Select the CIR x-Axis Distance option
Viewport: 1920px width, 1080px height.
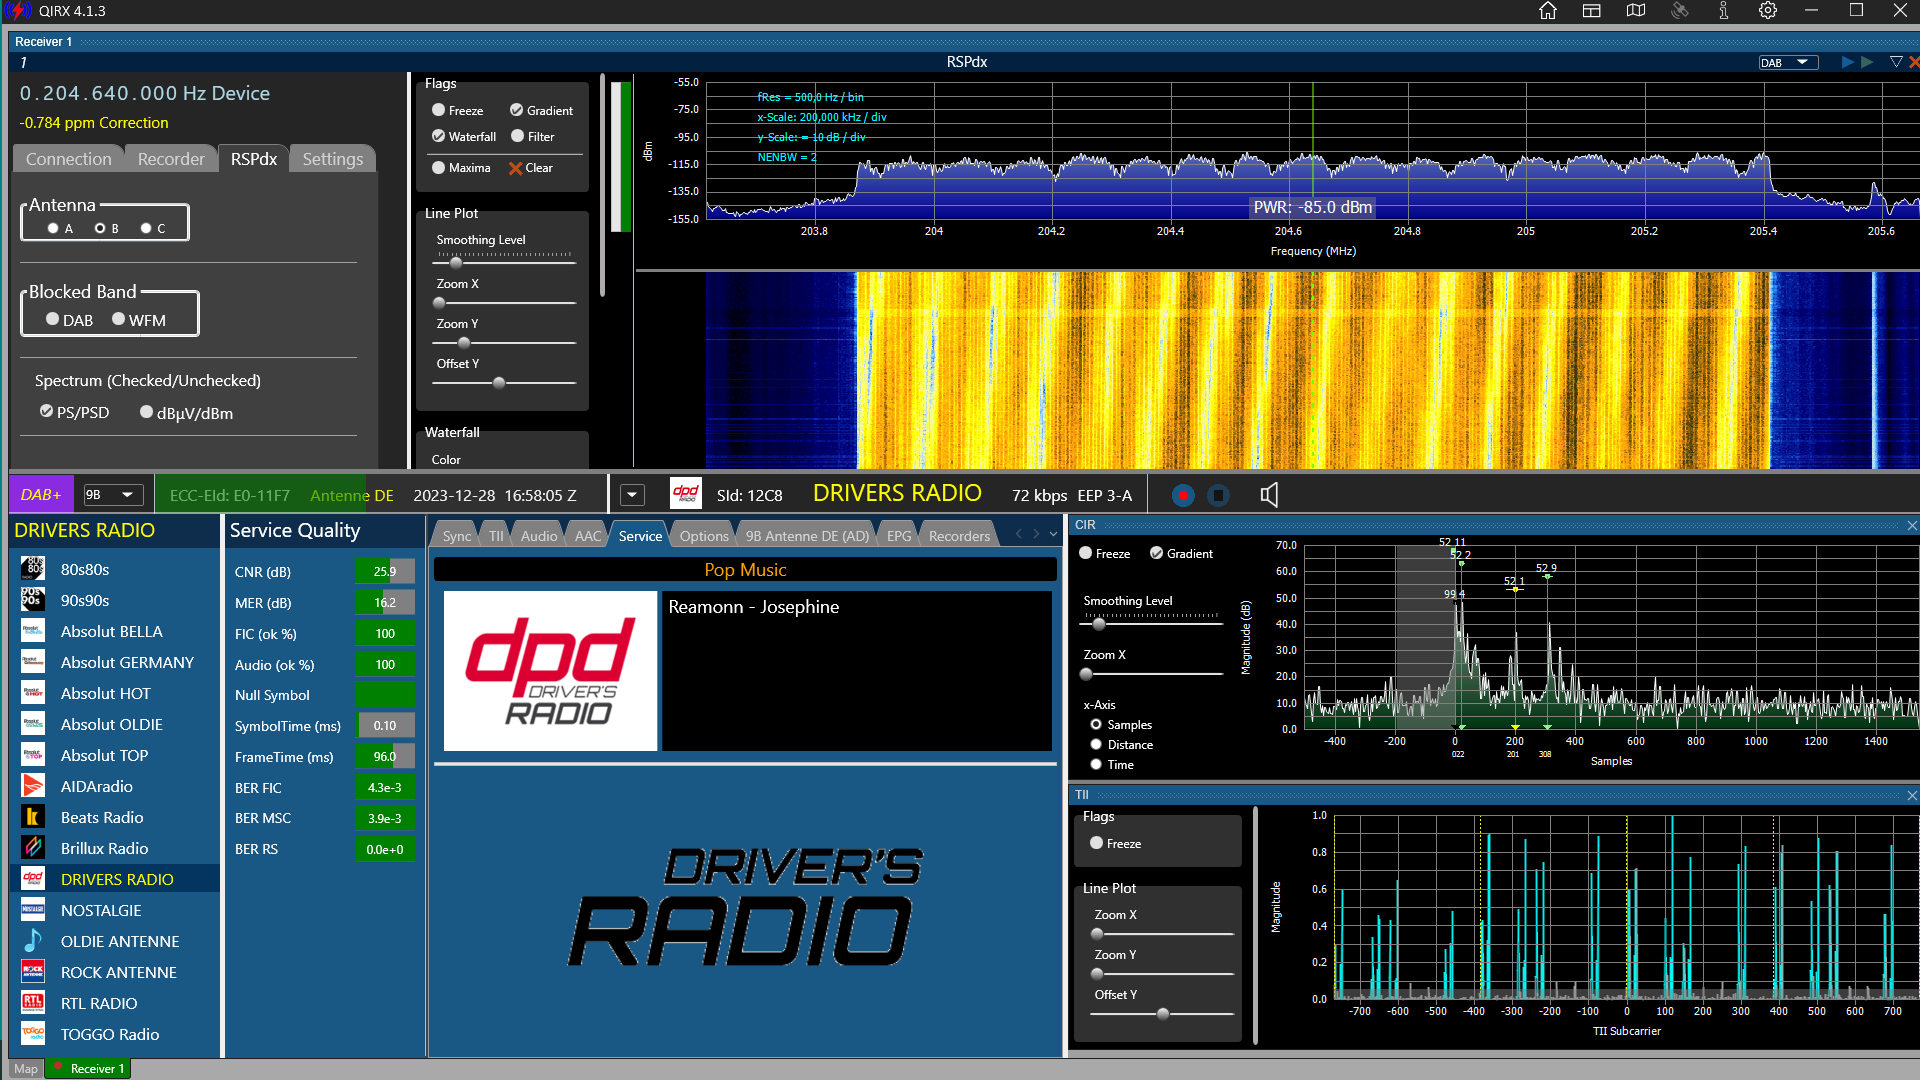click(1096, 745)
